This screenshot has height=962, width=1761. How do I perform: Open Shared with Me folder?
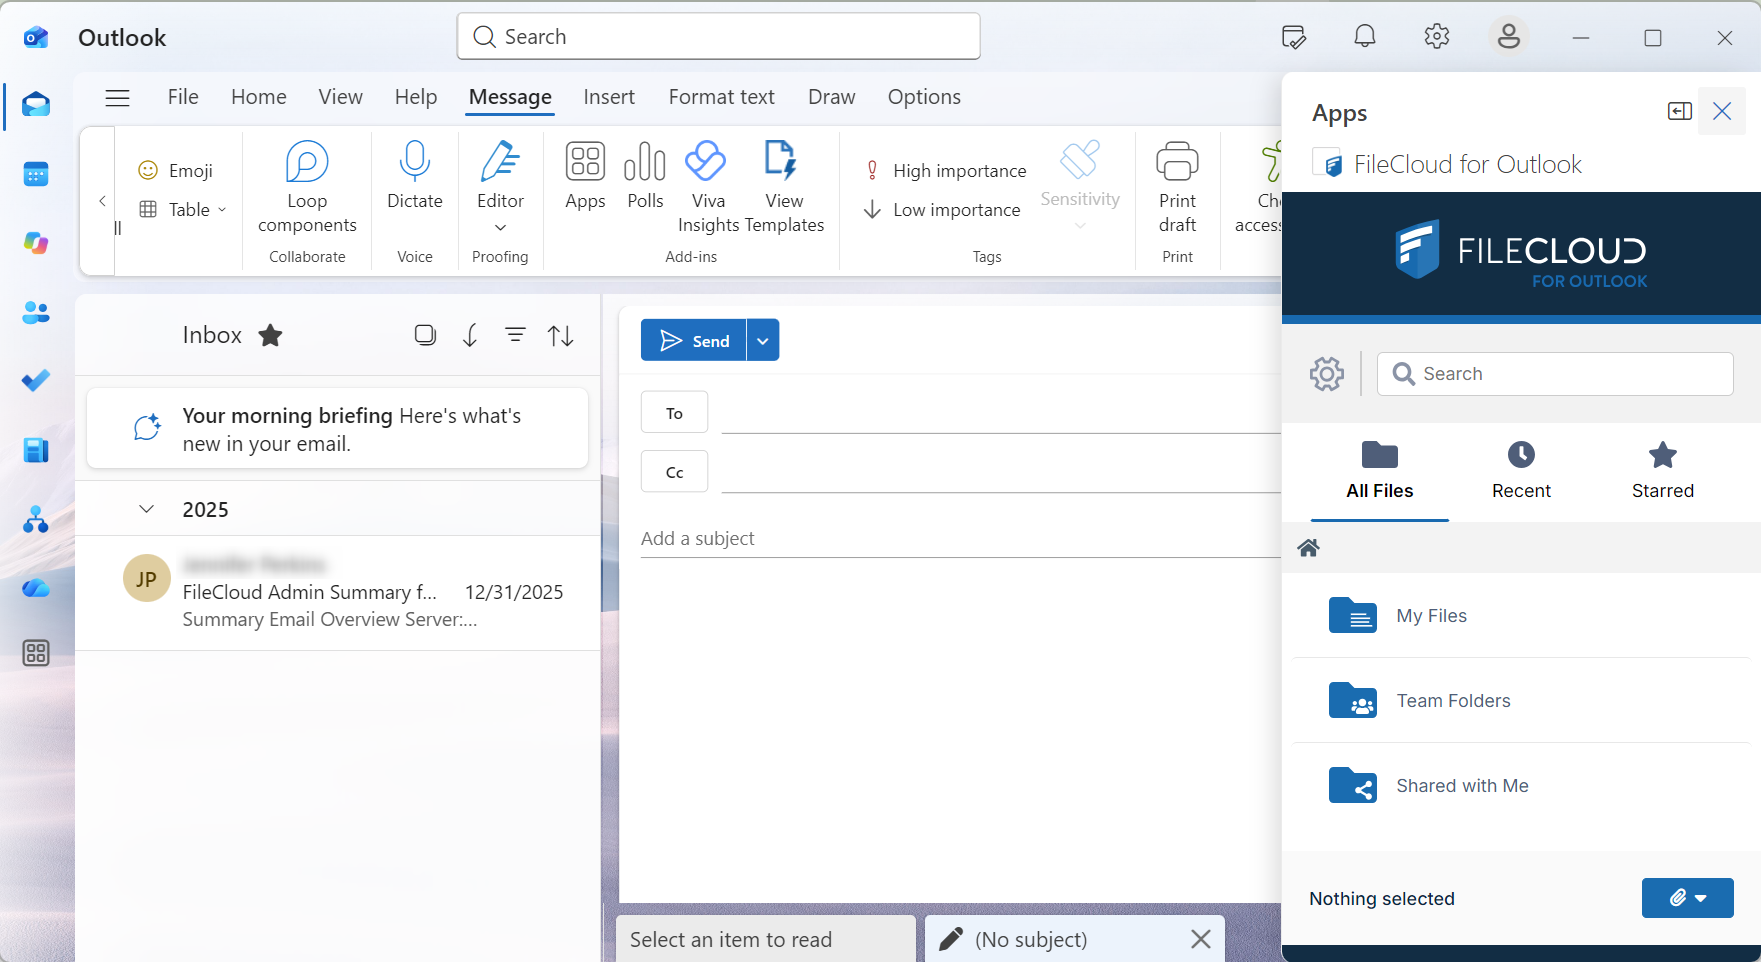click(1522, 786)
